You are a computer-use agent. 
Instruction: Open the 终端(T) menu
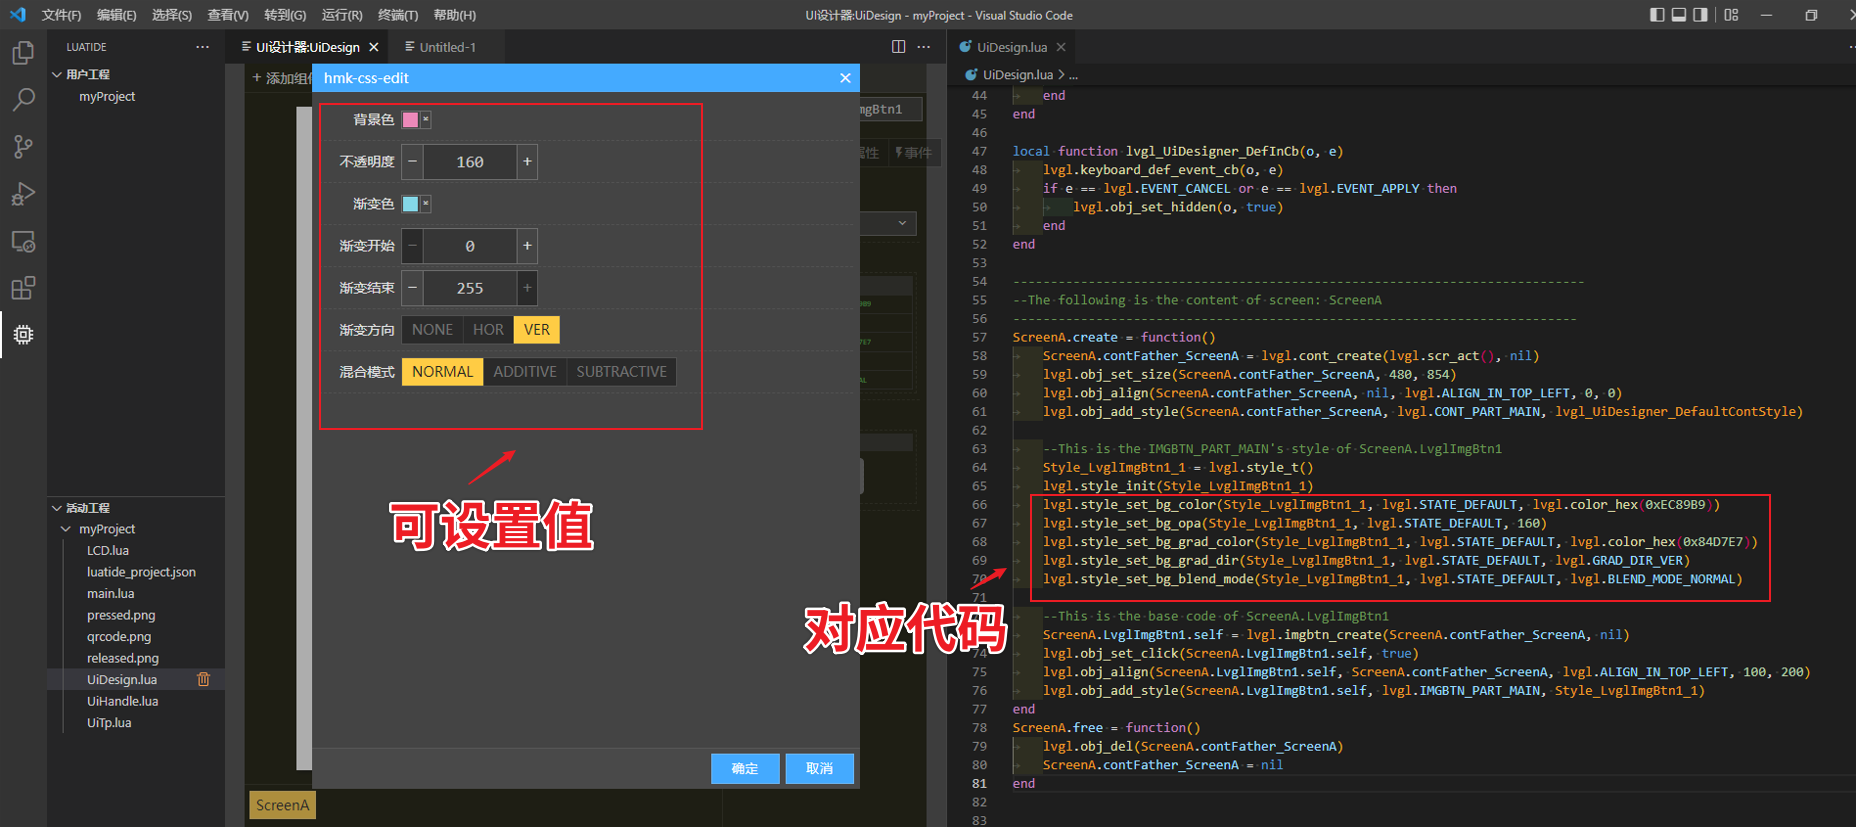pos(397,15)
